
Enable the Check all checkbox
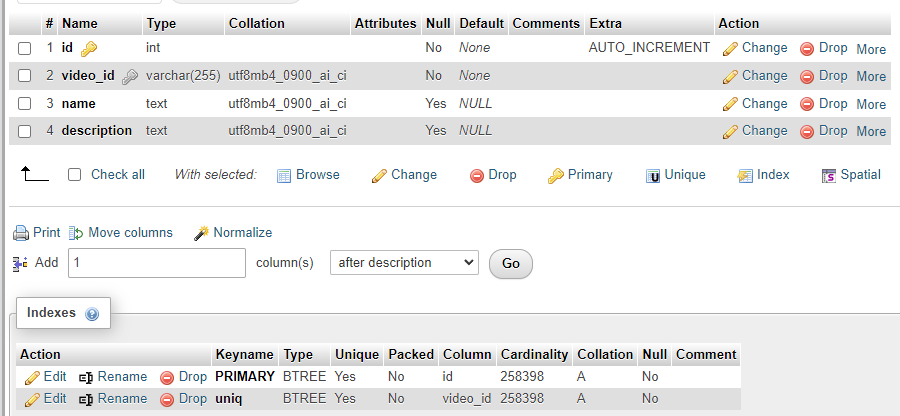(x=74, y=175)
